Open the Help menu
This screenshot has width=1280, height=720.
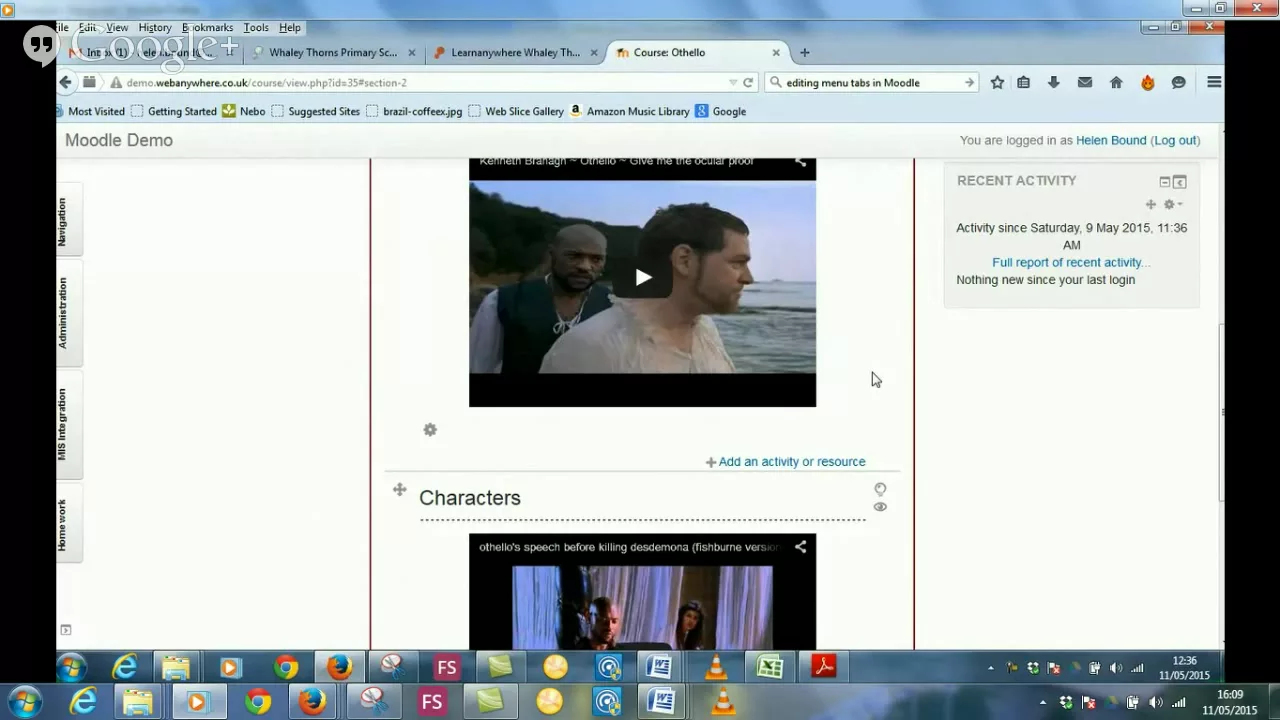(290, 28)
